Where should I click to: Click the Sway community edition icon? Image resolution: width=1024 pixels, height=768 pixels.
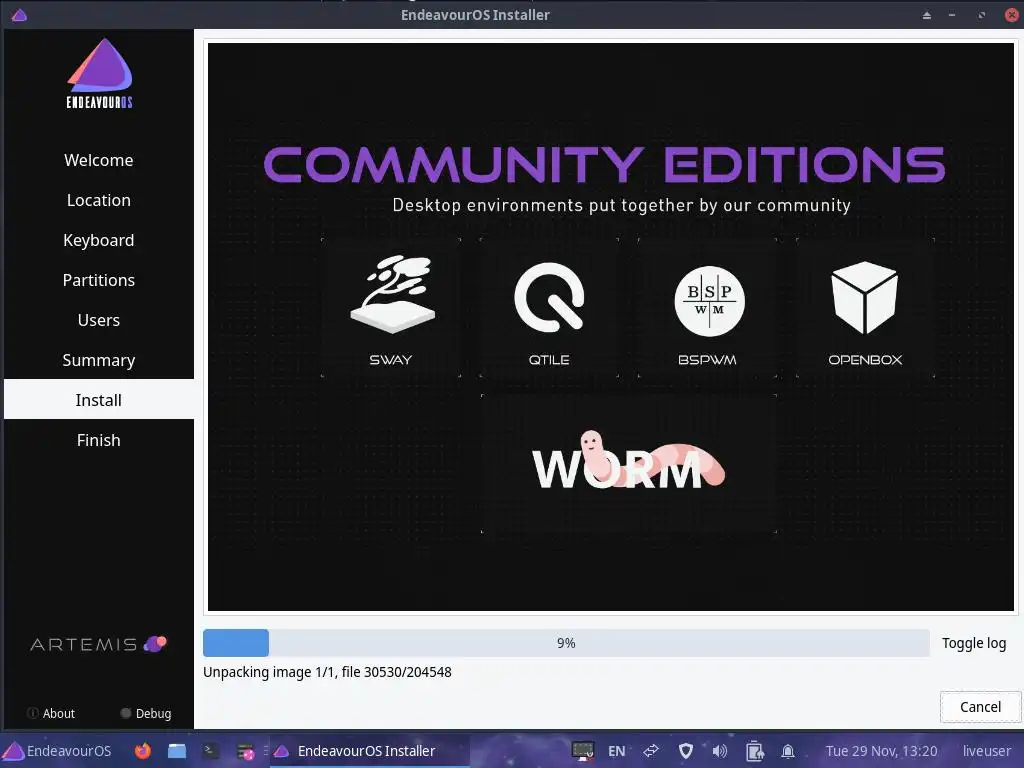(392, 294)
